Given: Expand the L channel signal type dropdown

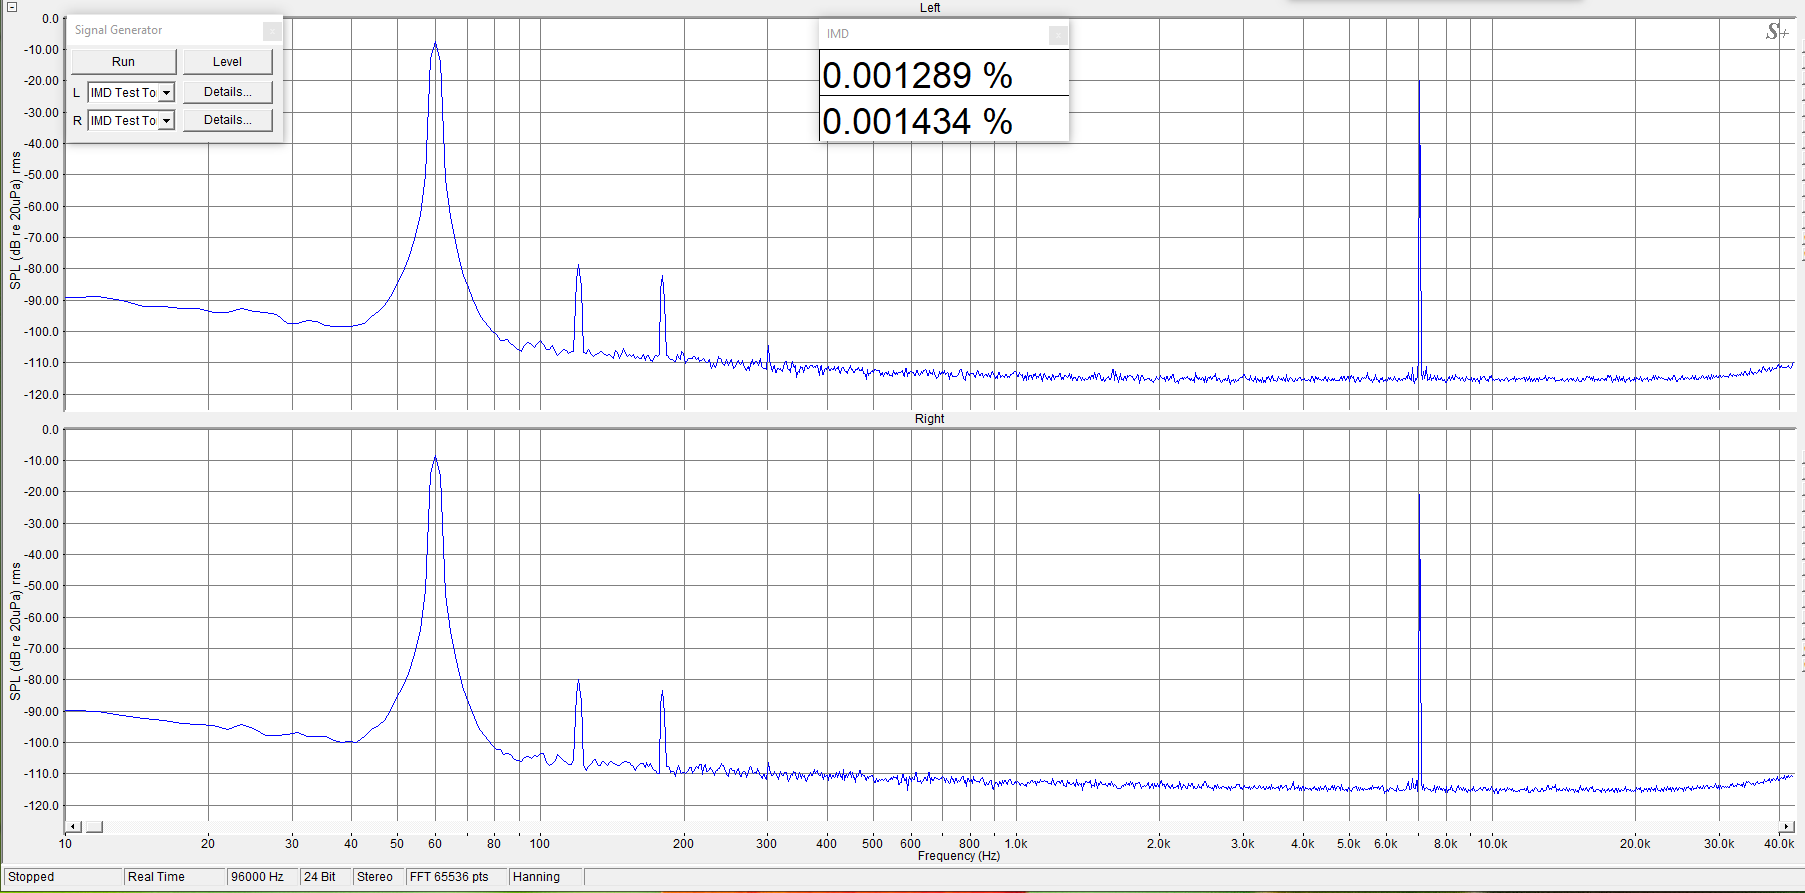Looking at the screenshot, I should pyautogui.click(x=166, y=93).
